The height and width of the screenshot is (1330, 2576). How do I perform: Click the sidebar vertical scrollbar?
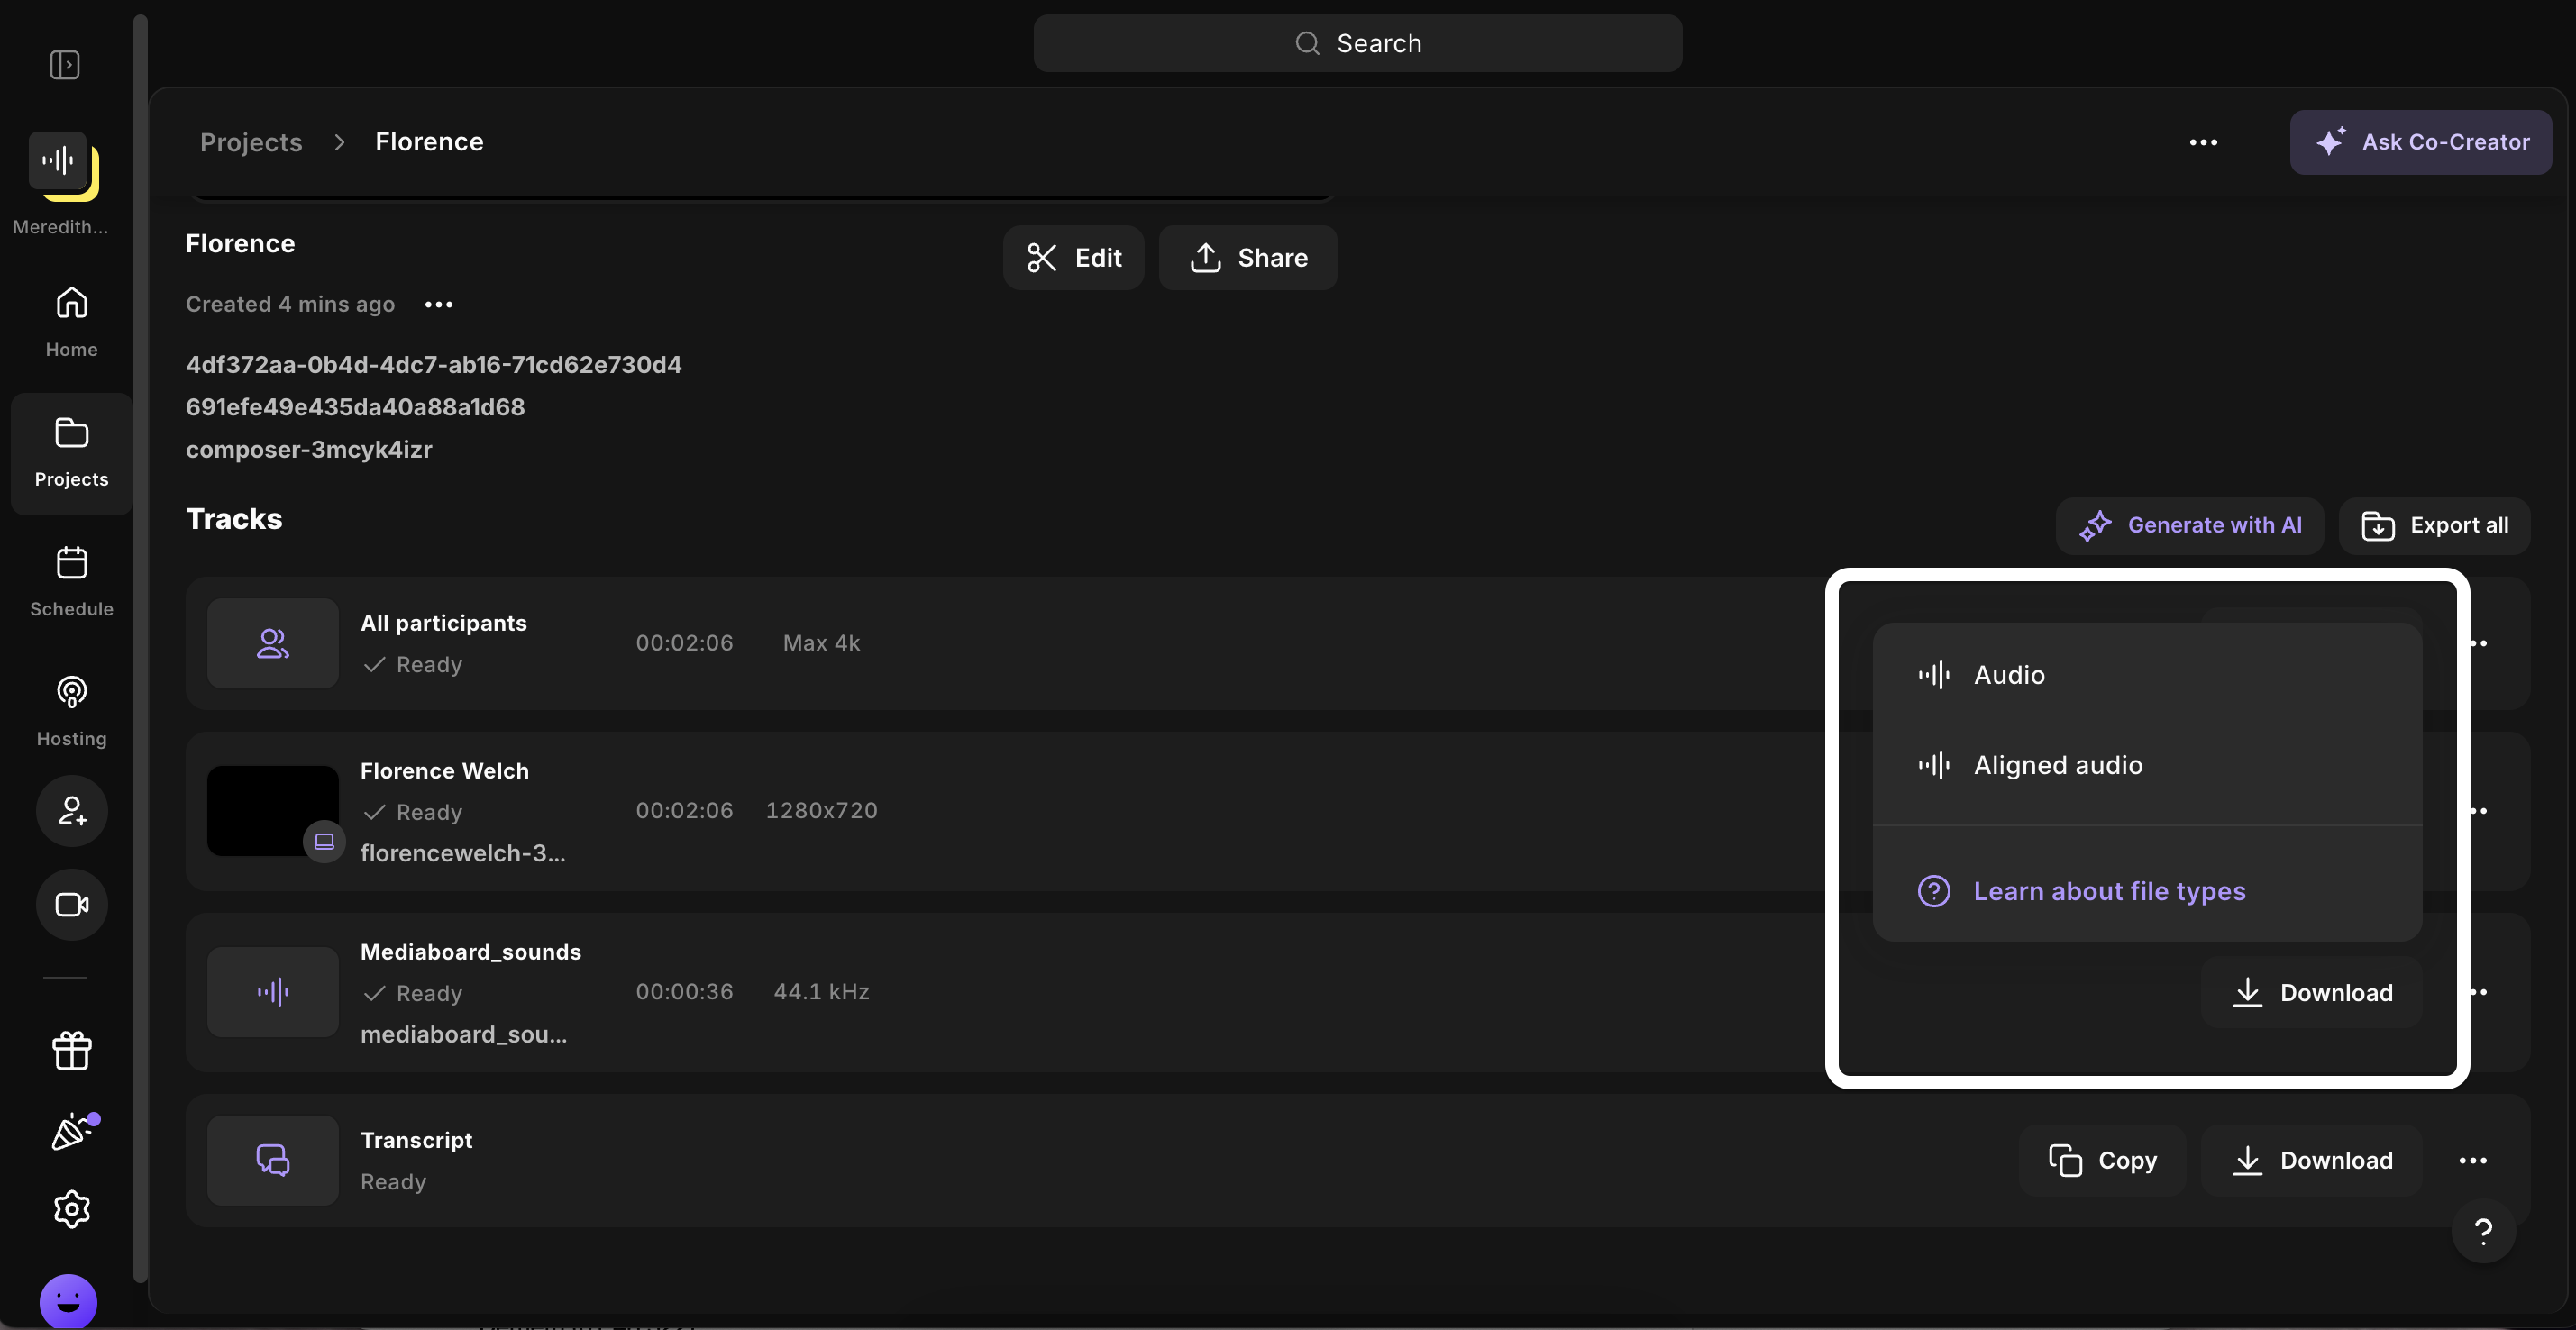140,648
